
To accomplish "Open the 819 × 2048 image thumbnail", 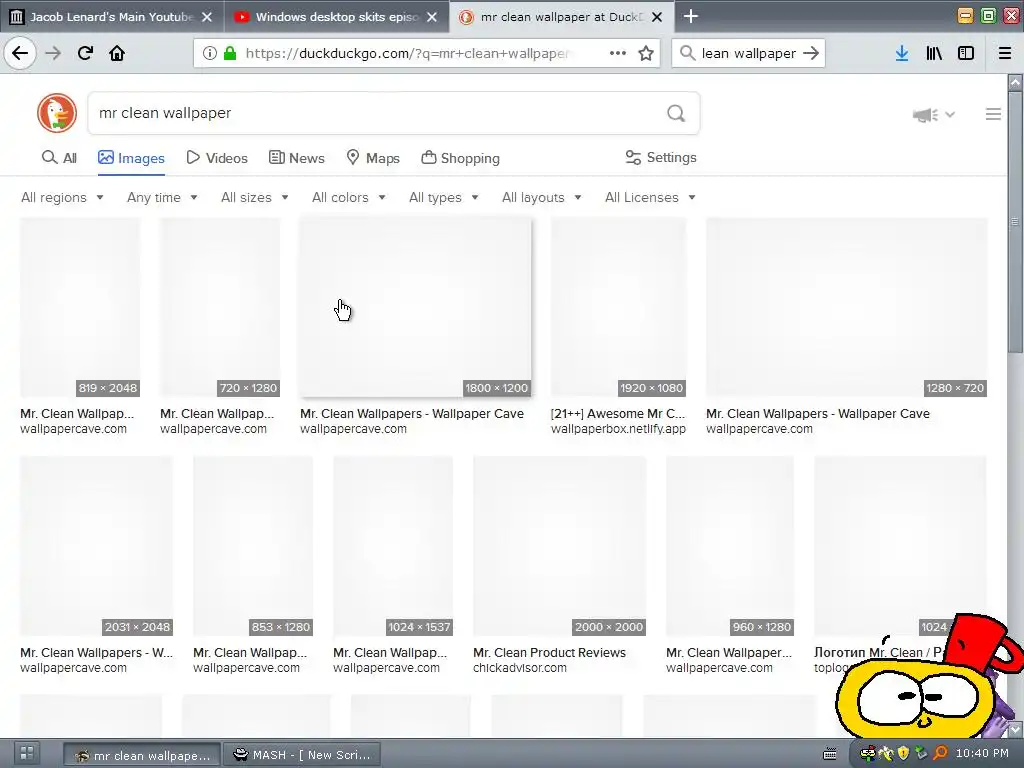I will [x=80, y=308].
